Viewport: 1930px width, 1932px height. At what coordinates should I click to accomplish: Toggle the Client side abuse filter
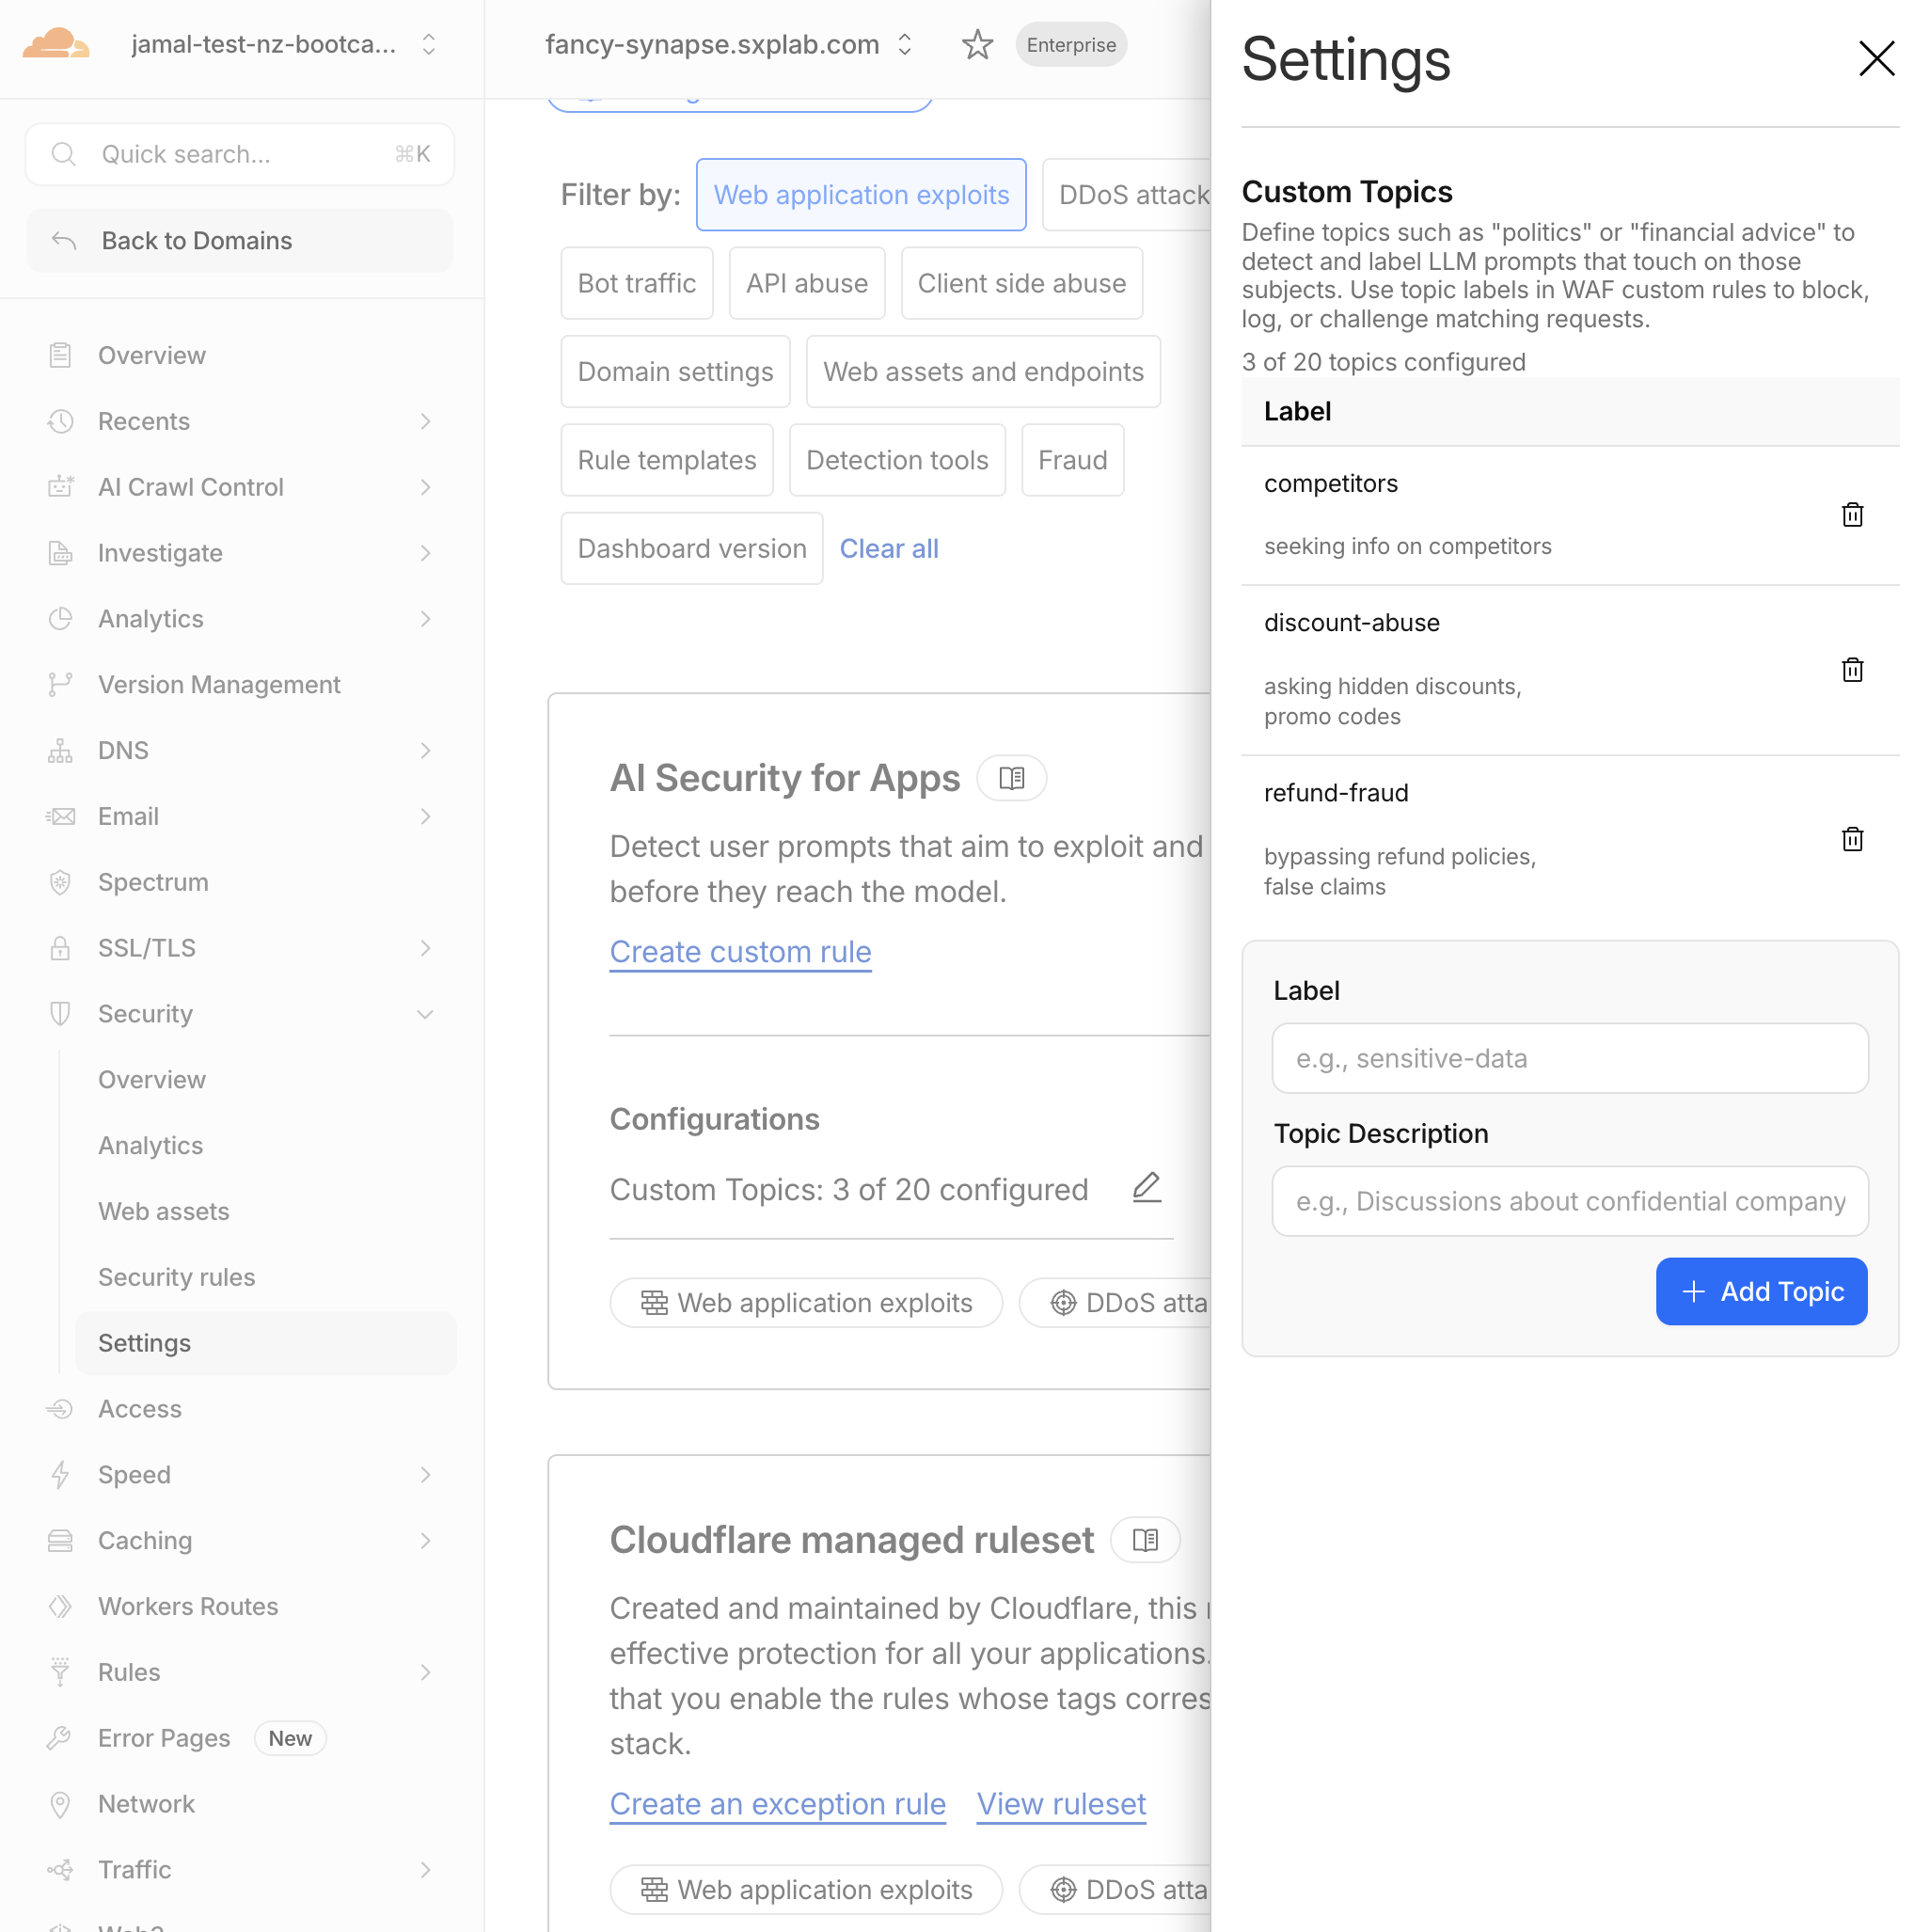click(1021, 283)
